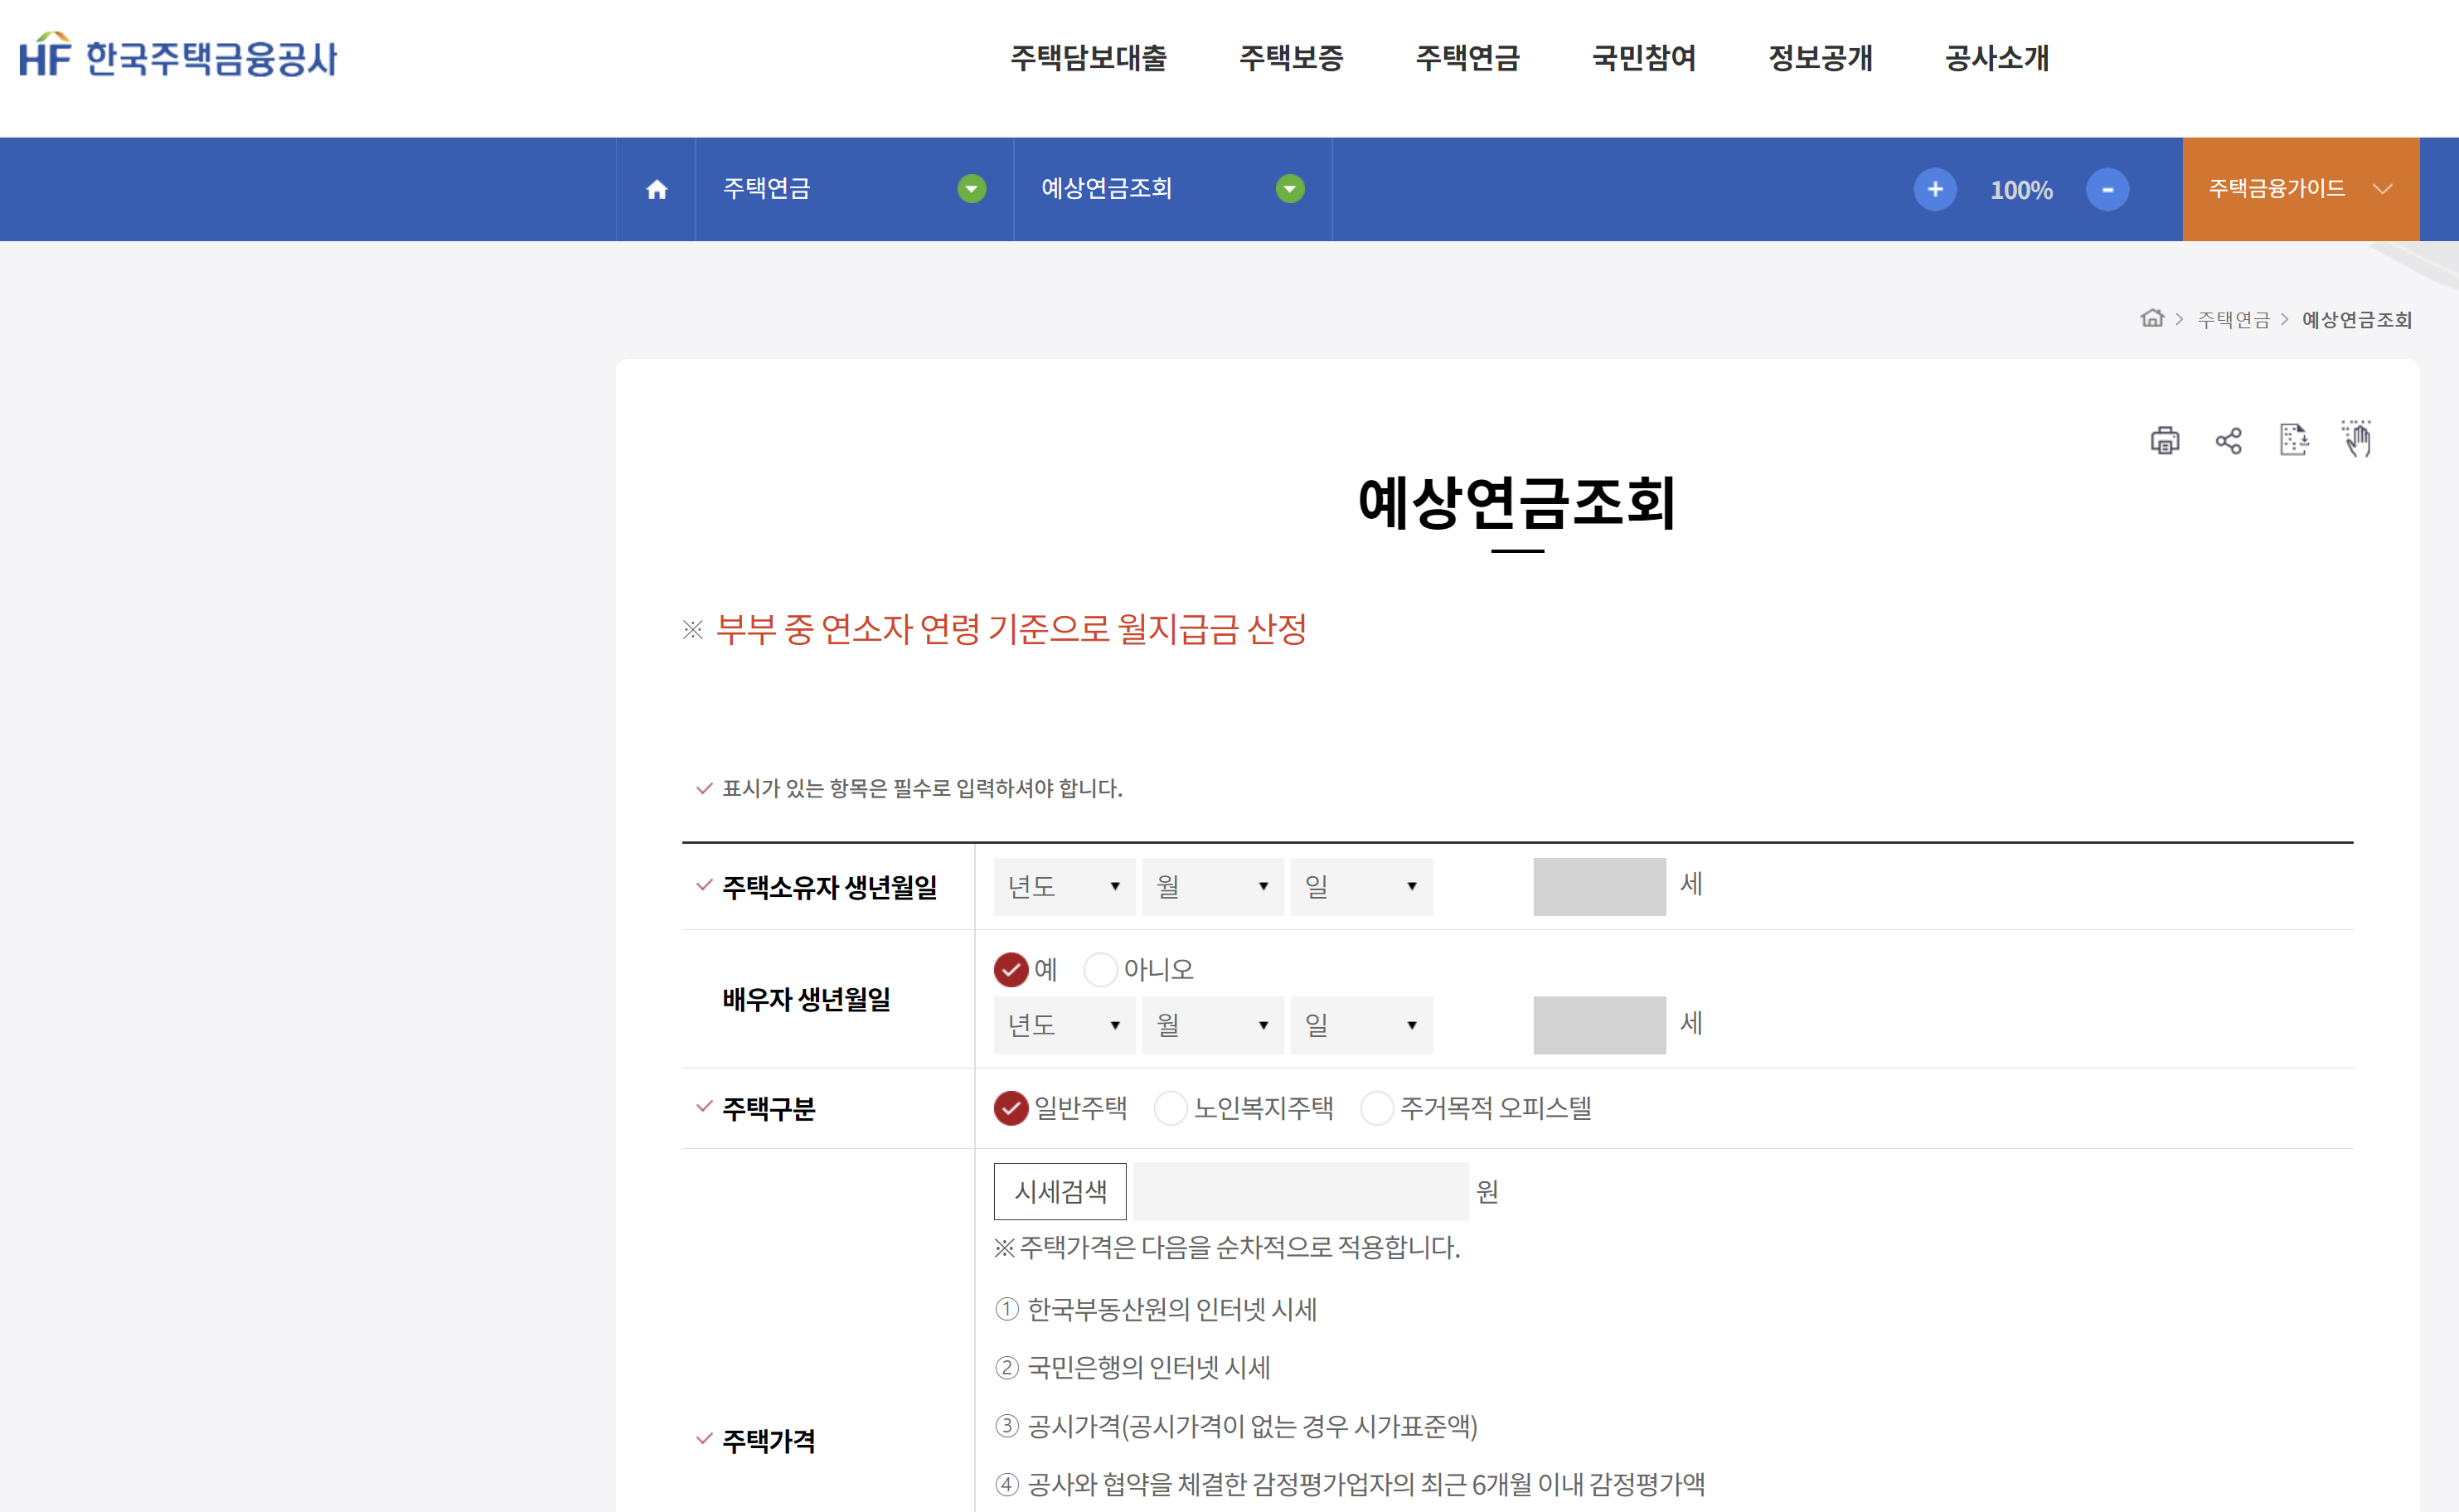
Task: Expand the 예상연금조회 green arrow dropdown
Action: (1290, 188)
